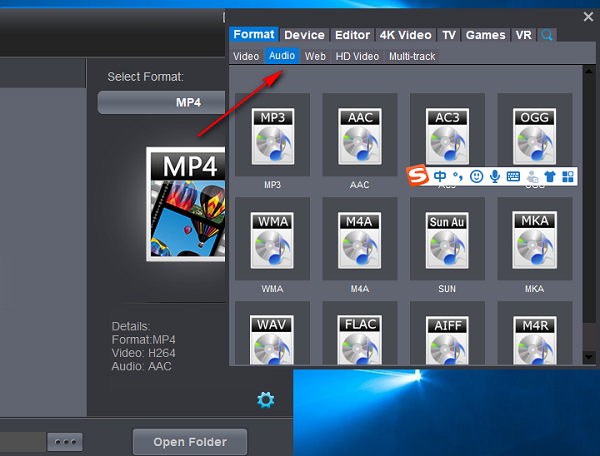Select the OGG audio format icon
This screenshot has width=600, height=456.
[534, 136]
